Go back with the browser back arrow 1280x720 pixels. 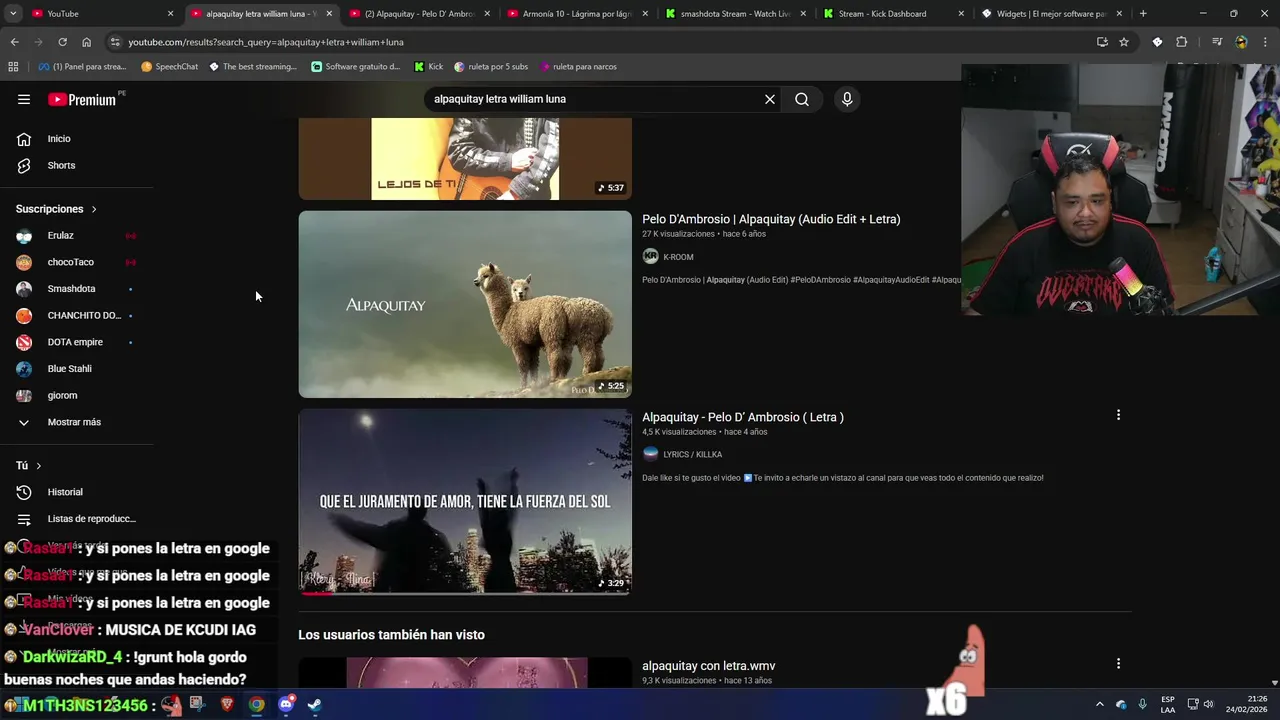[14, 42]
